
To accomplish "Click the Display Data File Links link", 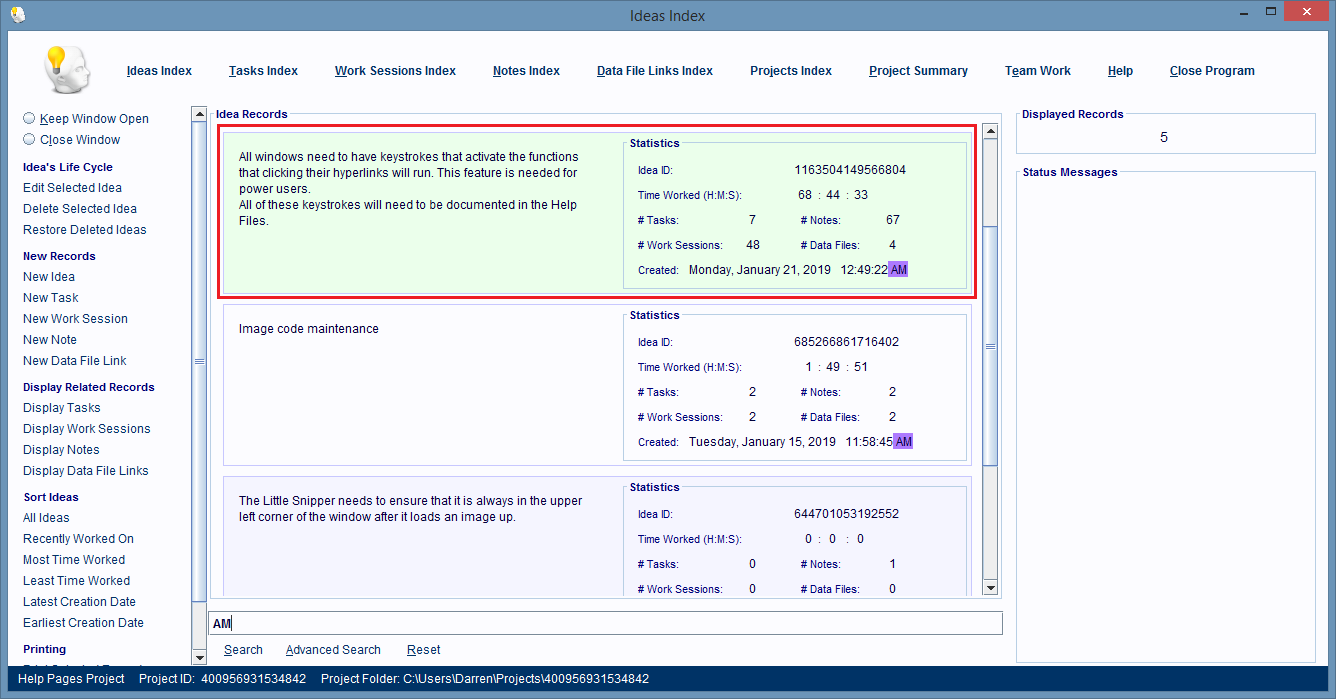I will [86, 471].
